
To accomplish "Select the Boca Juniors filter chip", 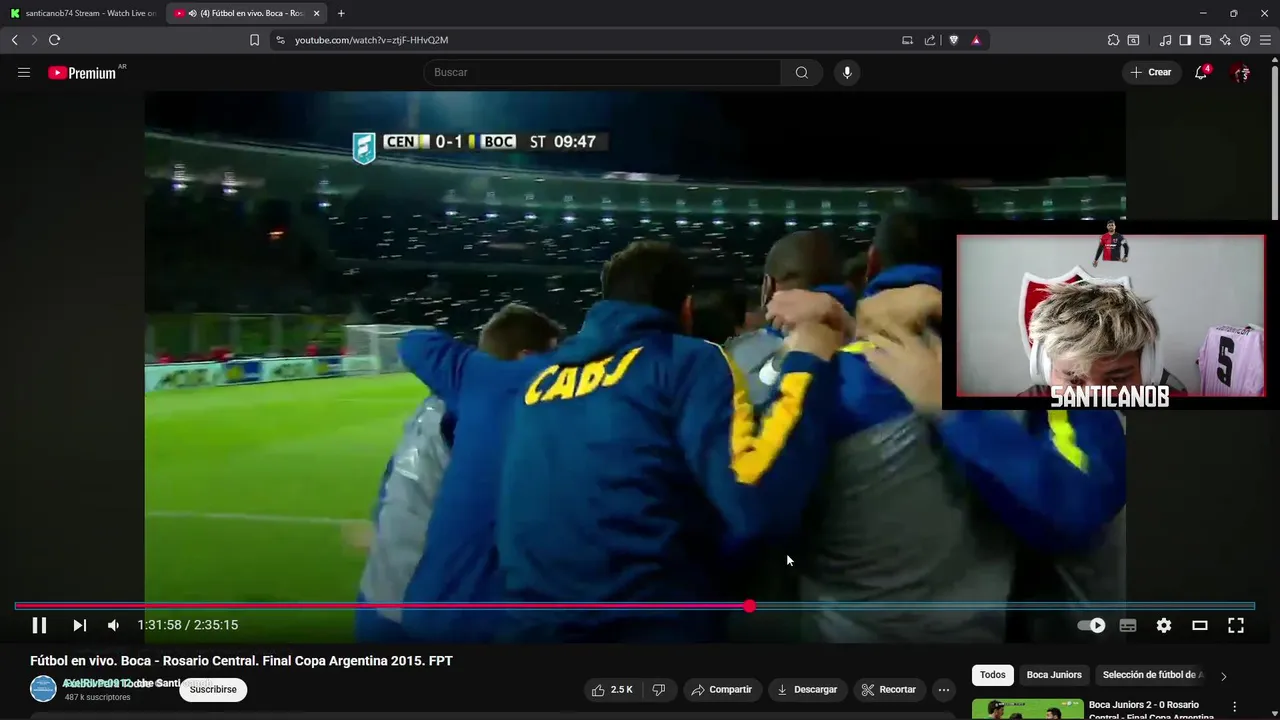I will 1054,675.
